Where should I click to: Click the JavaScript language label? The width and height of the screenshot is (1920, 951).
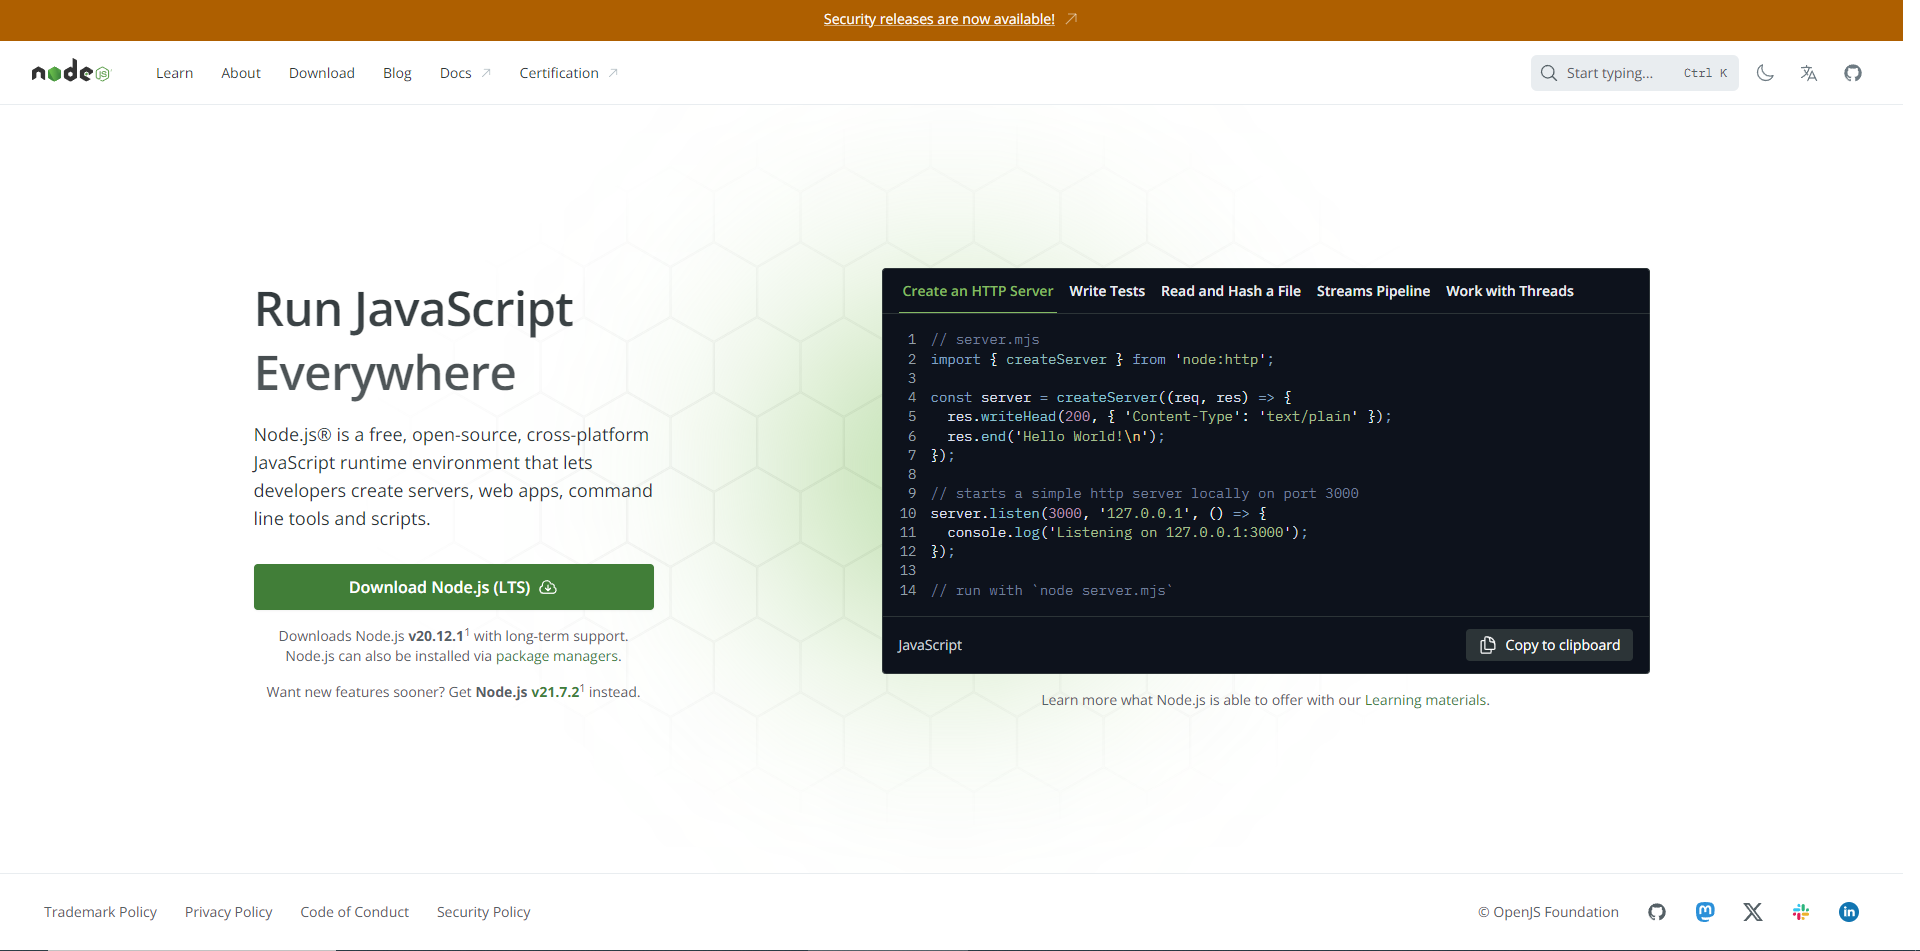click(x=930, y=645)
